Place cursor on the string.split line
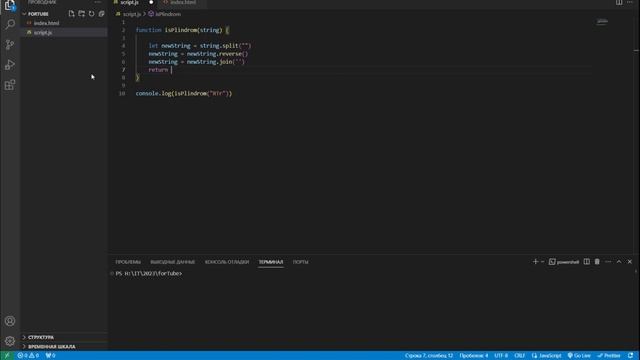 [x=200, y=46]
